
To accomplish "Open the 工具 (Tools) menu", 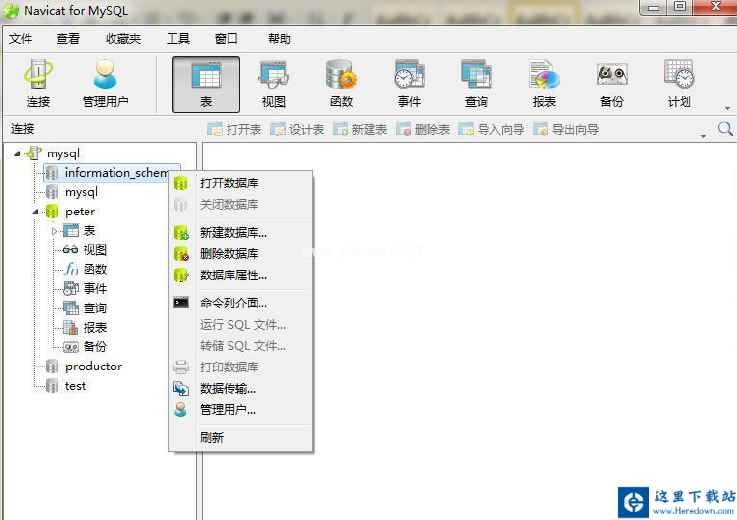I will (178, 39).
